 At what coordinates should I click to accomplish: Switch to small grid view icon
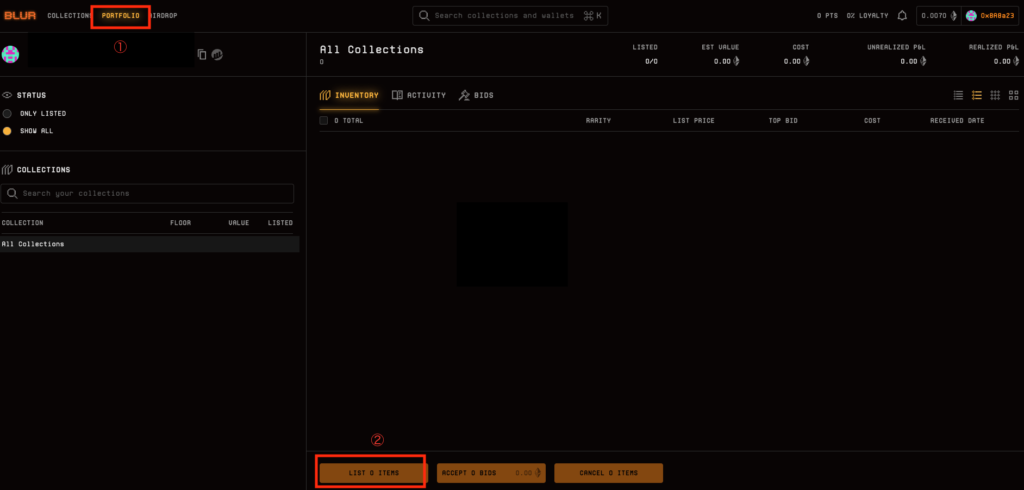(x=995, y=95)
